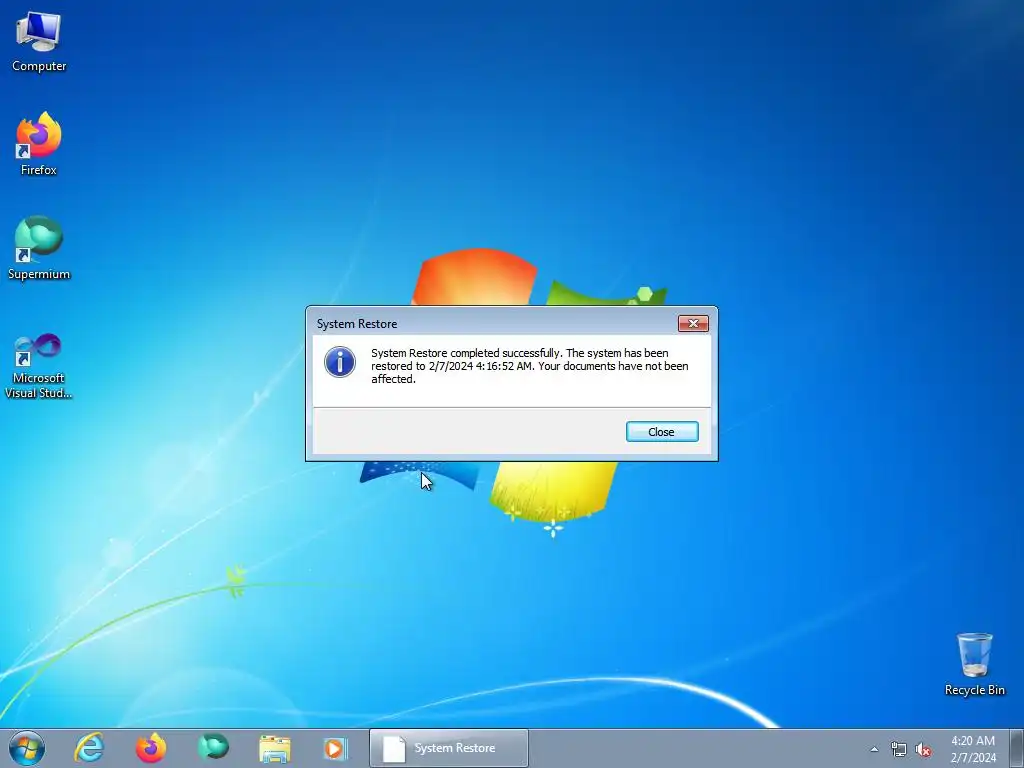Open Windows Explorer from the taskbar

coord(275,748)
